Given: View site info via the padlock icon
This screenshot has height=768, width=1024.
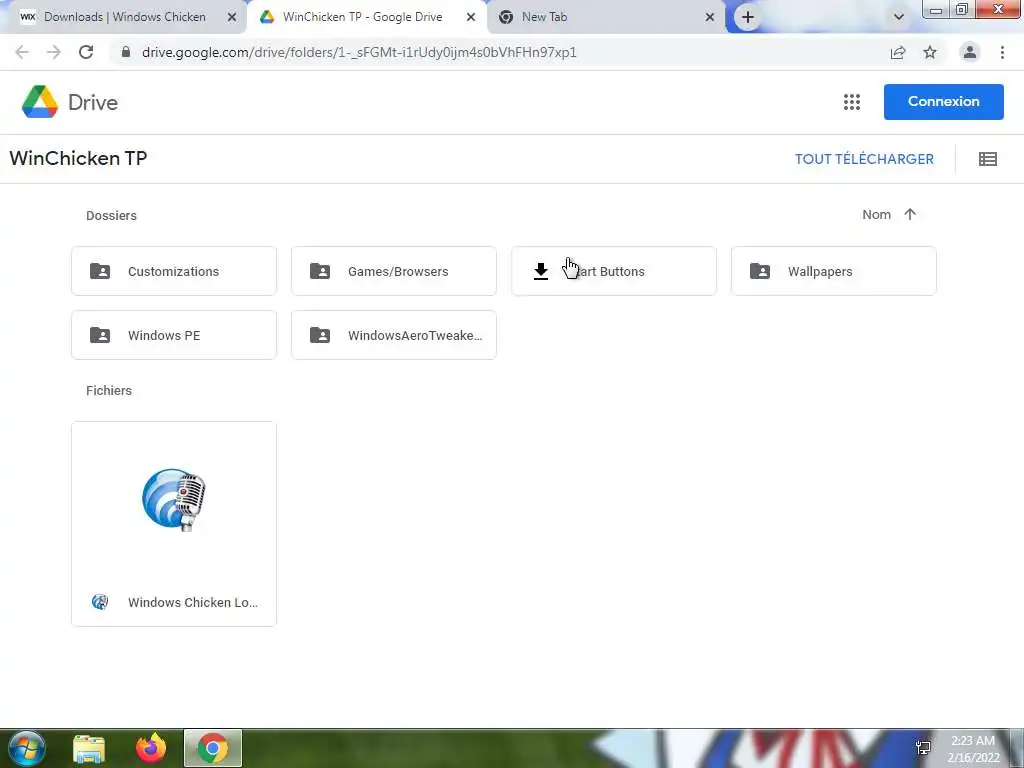Looking at the screenshot, I should point(126,52).
